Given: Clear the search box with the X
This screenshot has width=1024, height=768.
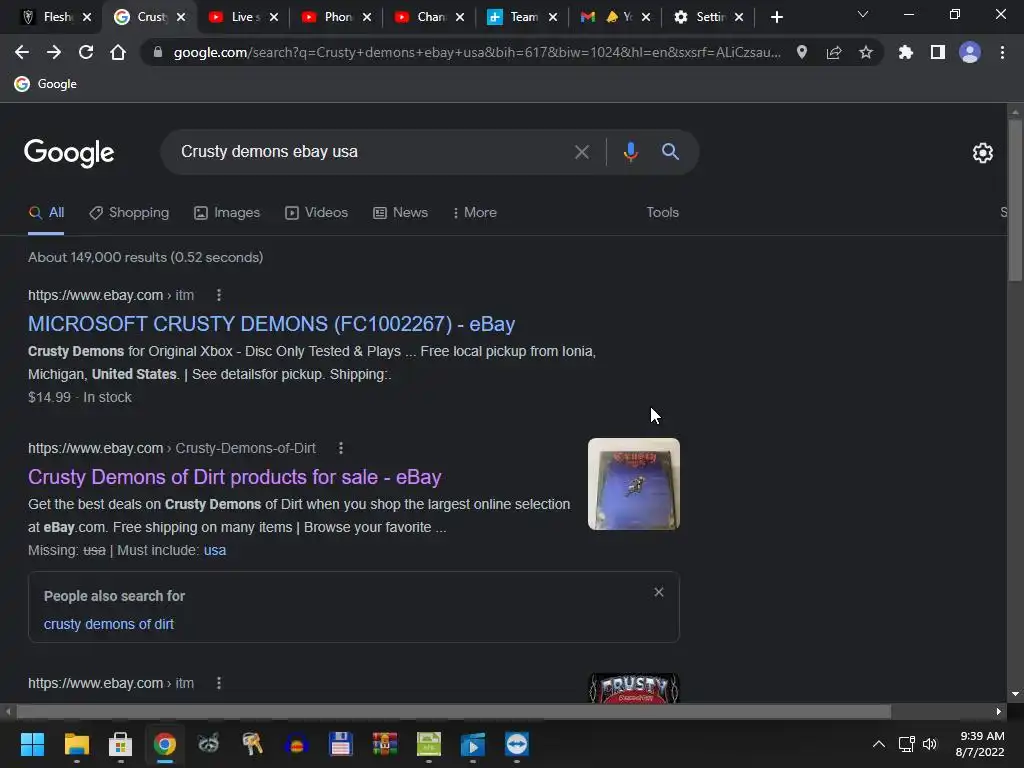Looking at the screenshot, I should [x=581, y=152].
